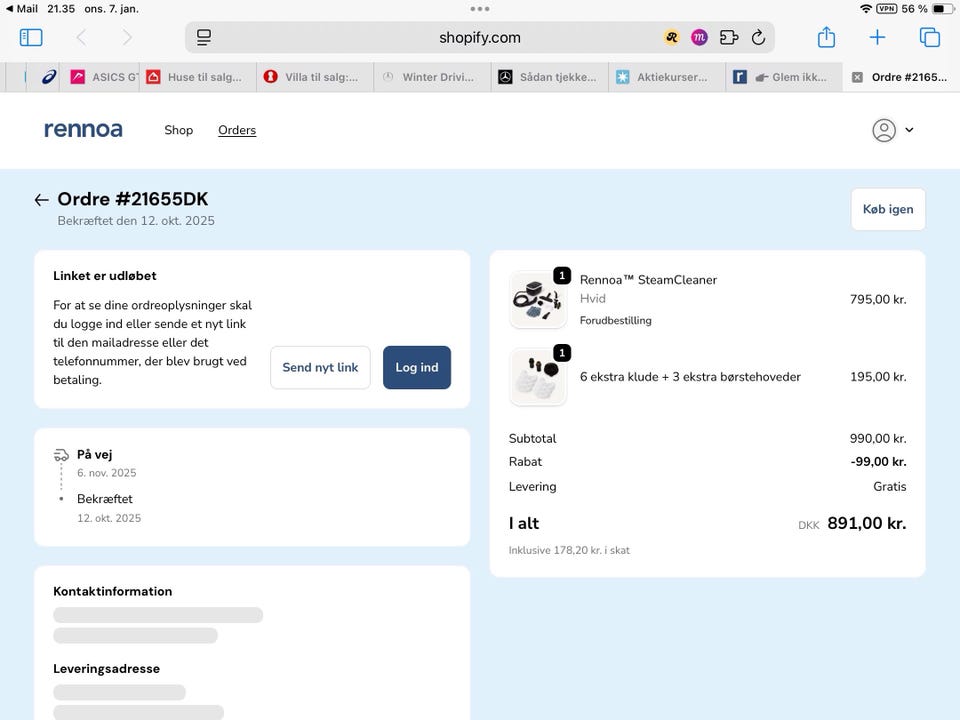
Task: Click the Ordre #21655DK heading
Action: [133, 199]
